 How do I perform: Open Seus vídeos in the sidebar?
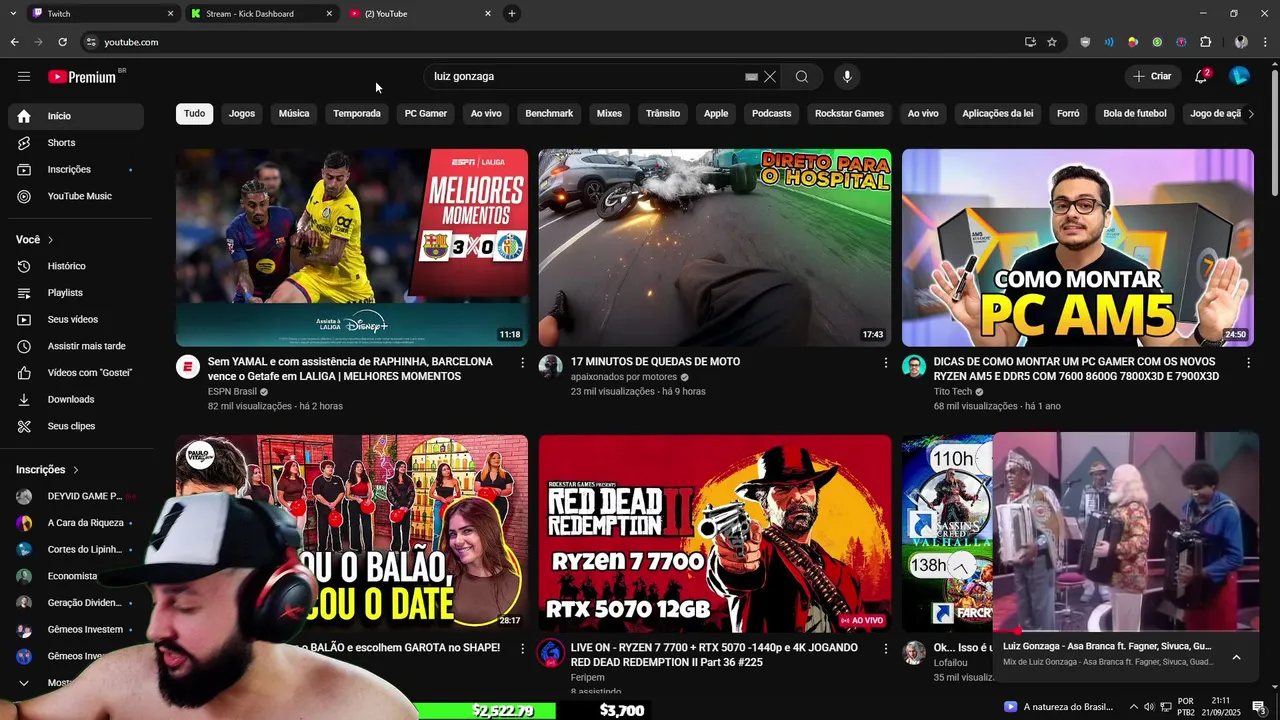click(76, 320)
